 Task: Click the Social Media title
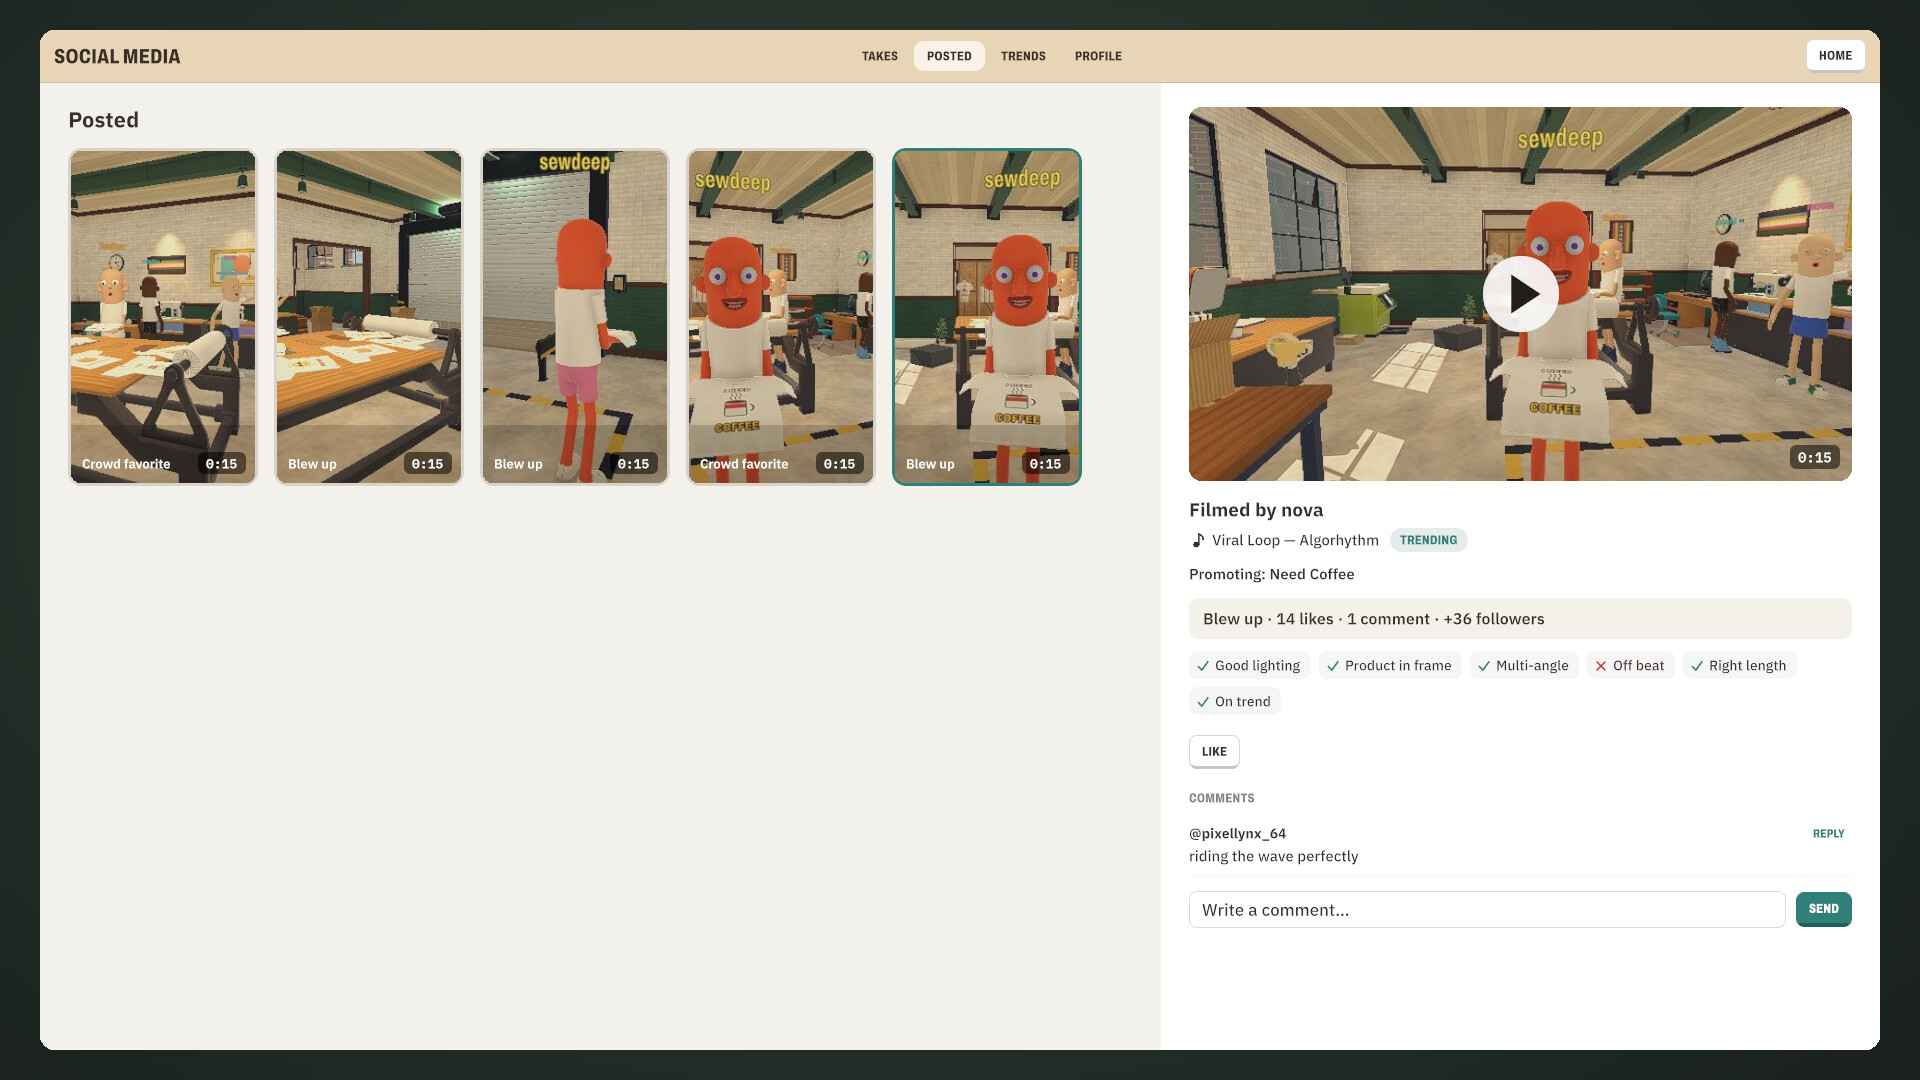(x=117, y=57)
